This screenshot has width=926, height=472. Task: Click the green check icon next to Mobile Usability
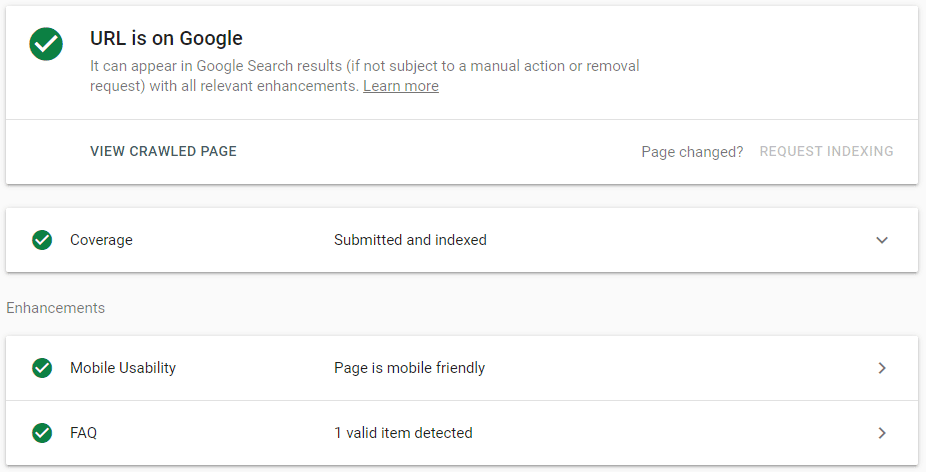(42, 368)
